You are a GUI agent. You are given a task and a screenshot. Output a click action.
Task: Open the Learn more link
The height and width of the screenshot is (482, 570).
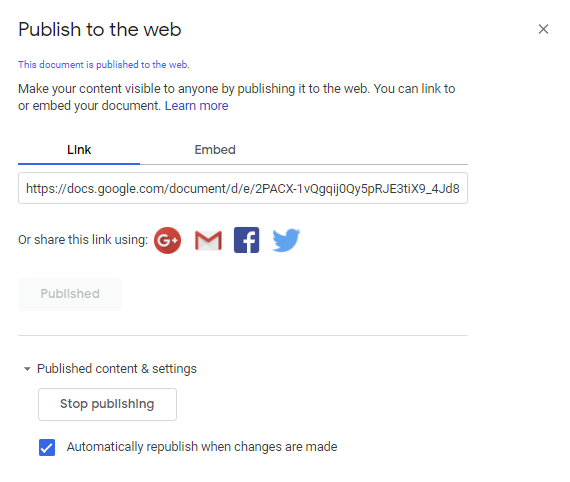point(196,106)
